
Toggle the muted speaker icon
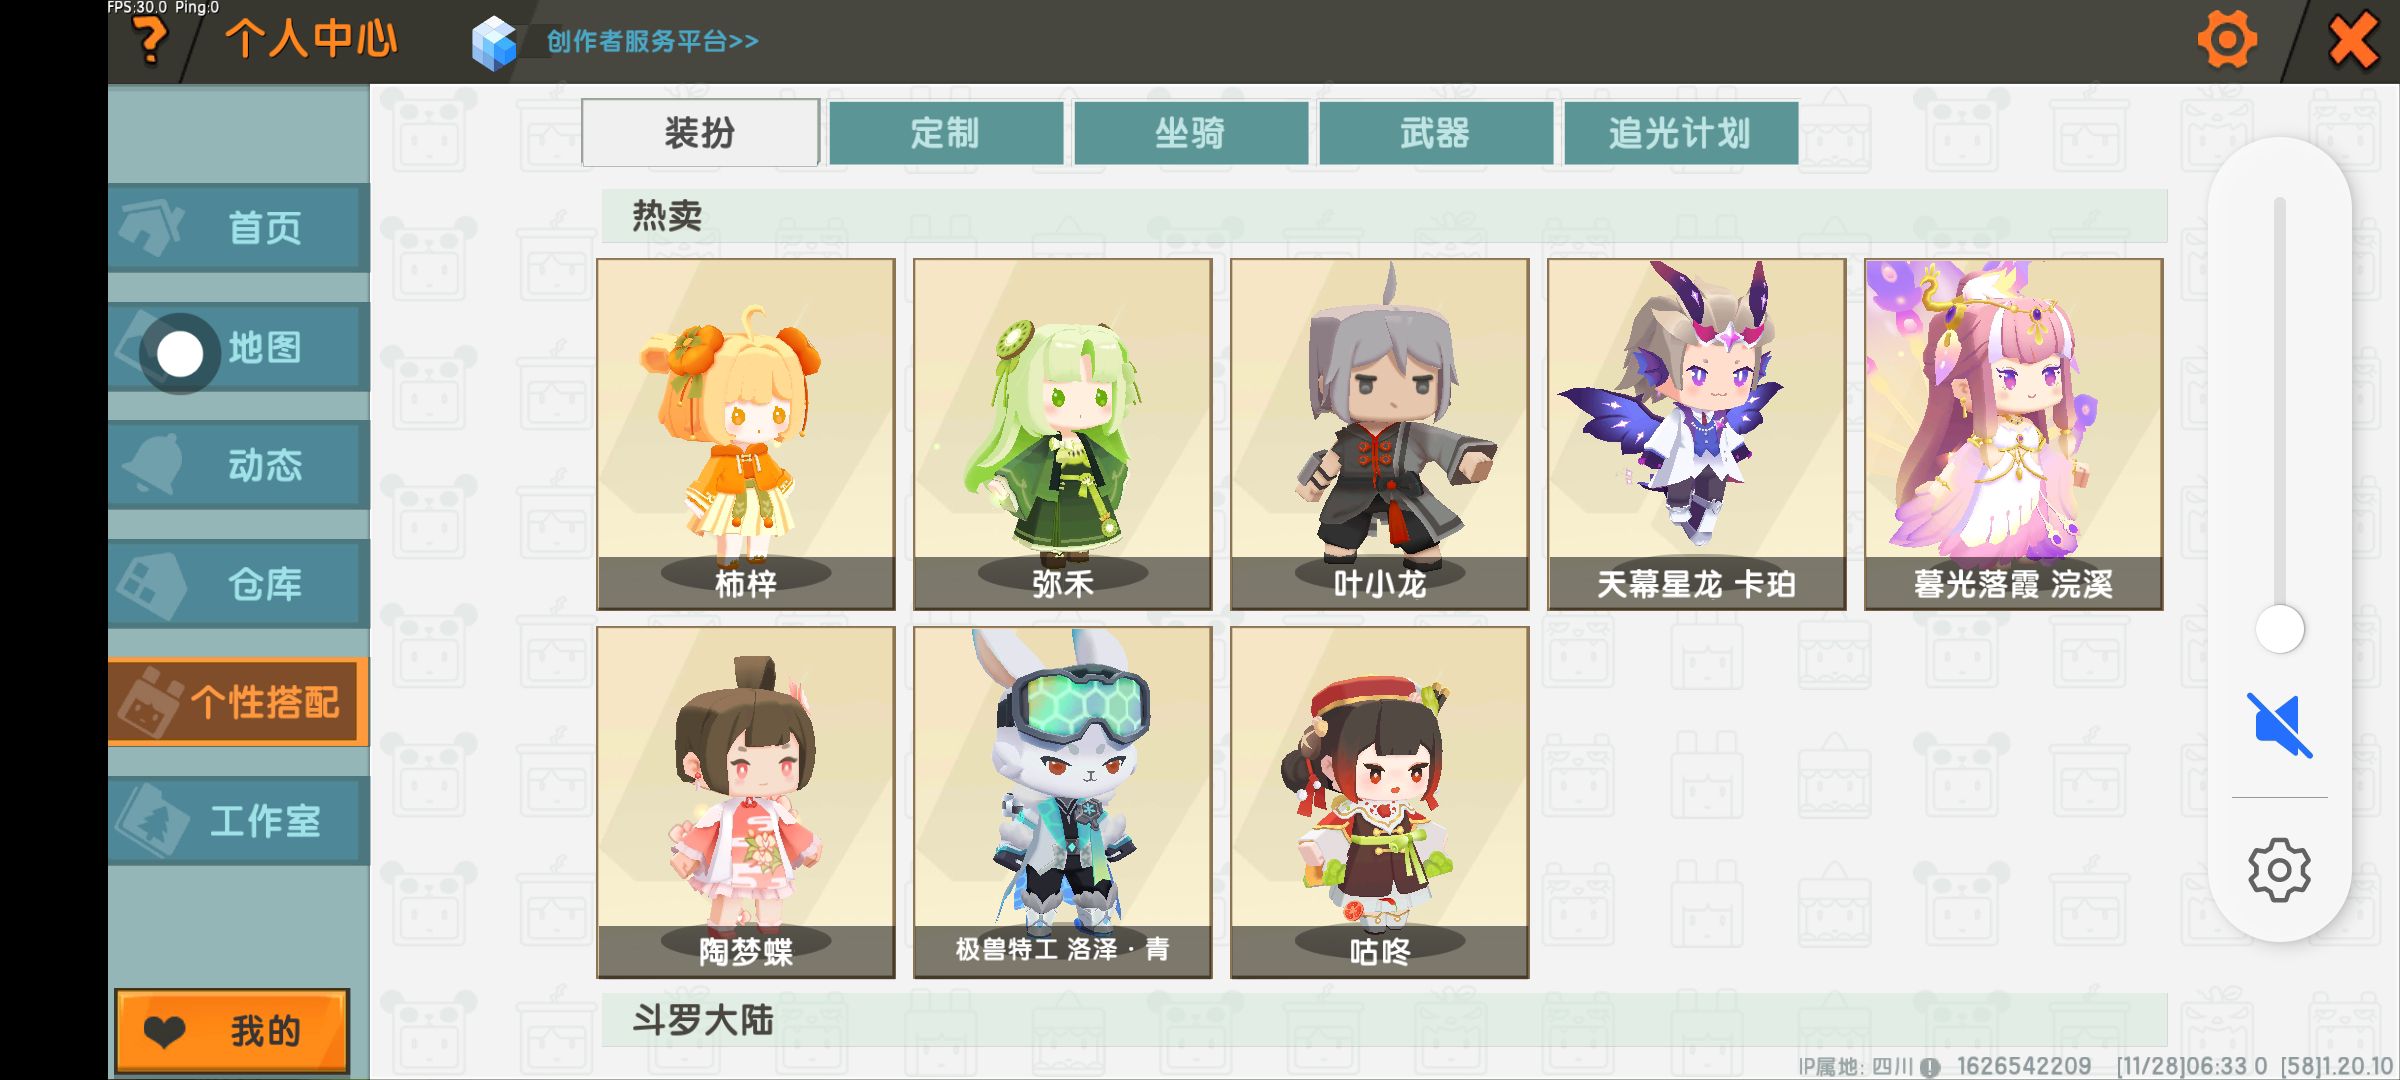[2279, 725]
